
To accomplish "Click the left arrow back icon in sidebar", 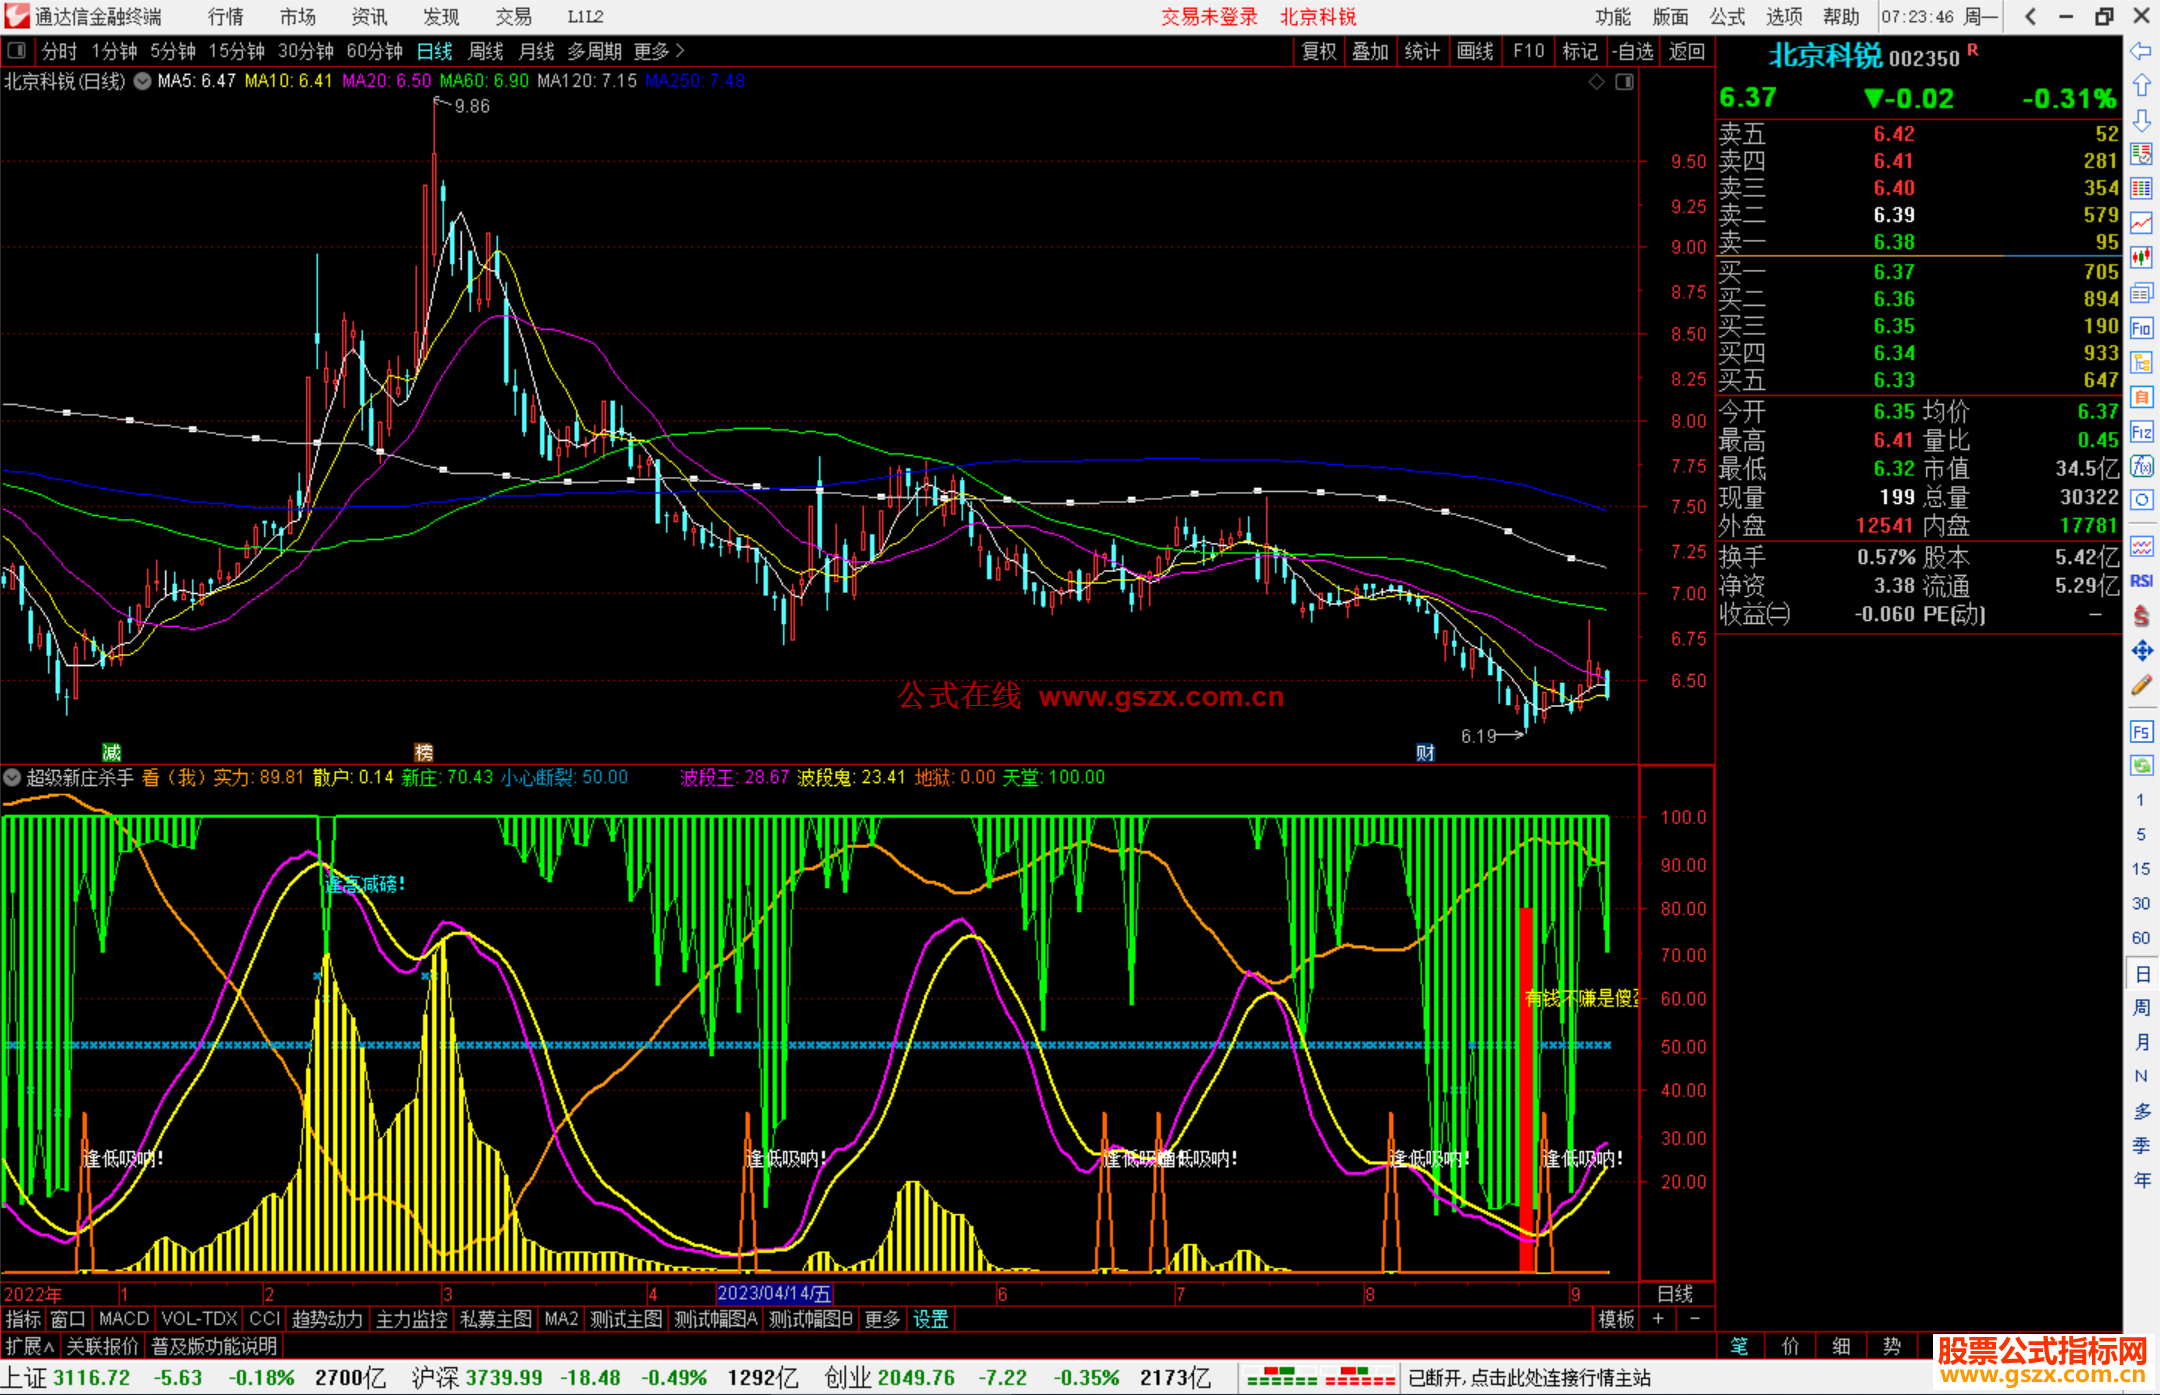I will pyautogui.click(x=2141, y=51).
